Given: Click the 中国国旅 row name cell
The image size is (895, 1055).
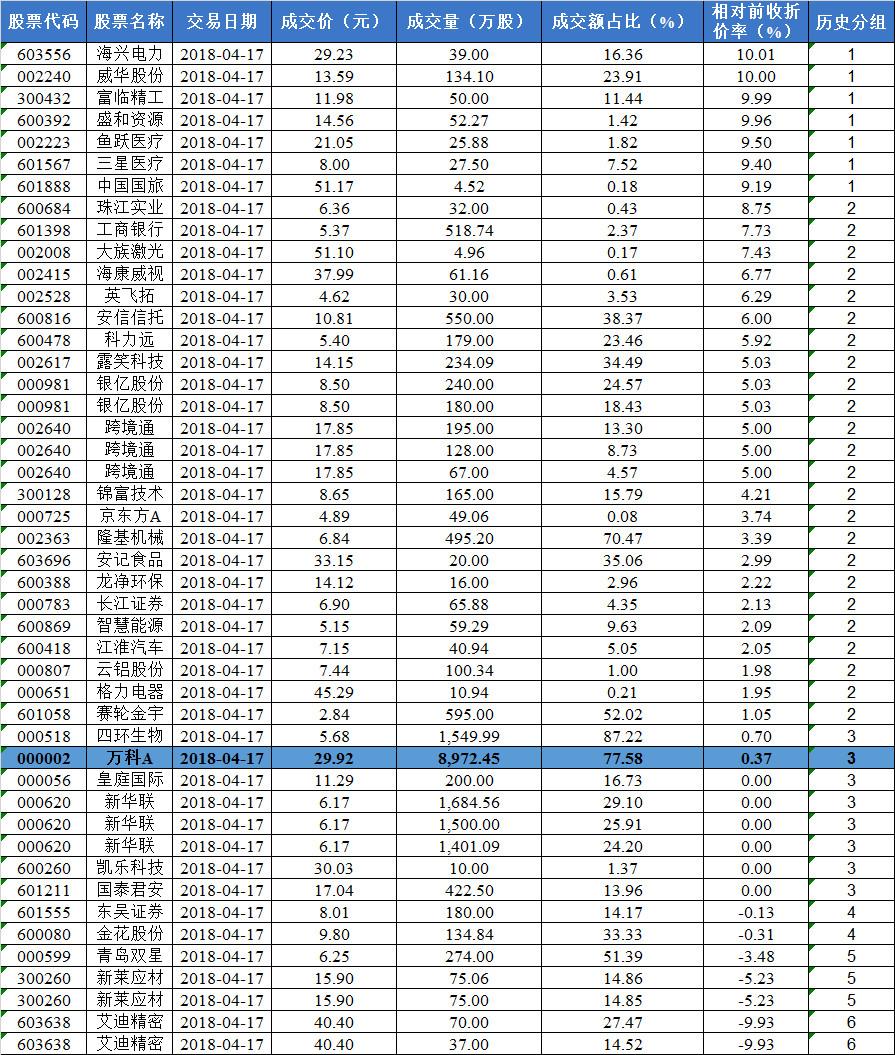Looking at the screenshot, I should 130,186.
